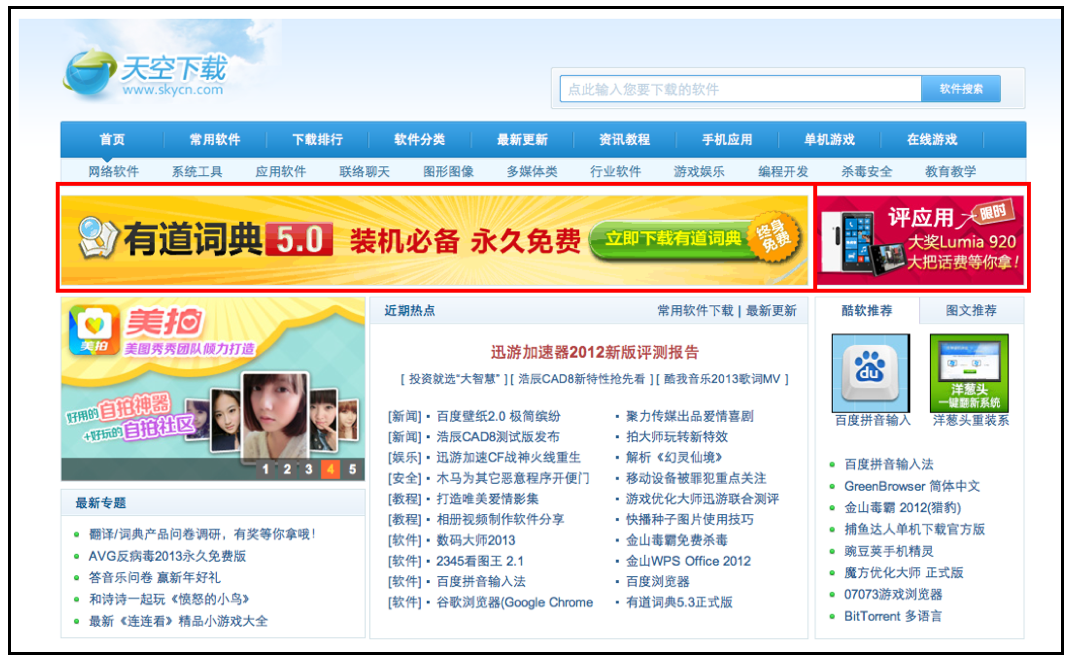This screenshot has height=662, width=1072.
Task: Open the GreenBrowser 简体中文 link
Action: click(911, 486)
